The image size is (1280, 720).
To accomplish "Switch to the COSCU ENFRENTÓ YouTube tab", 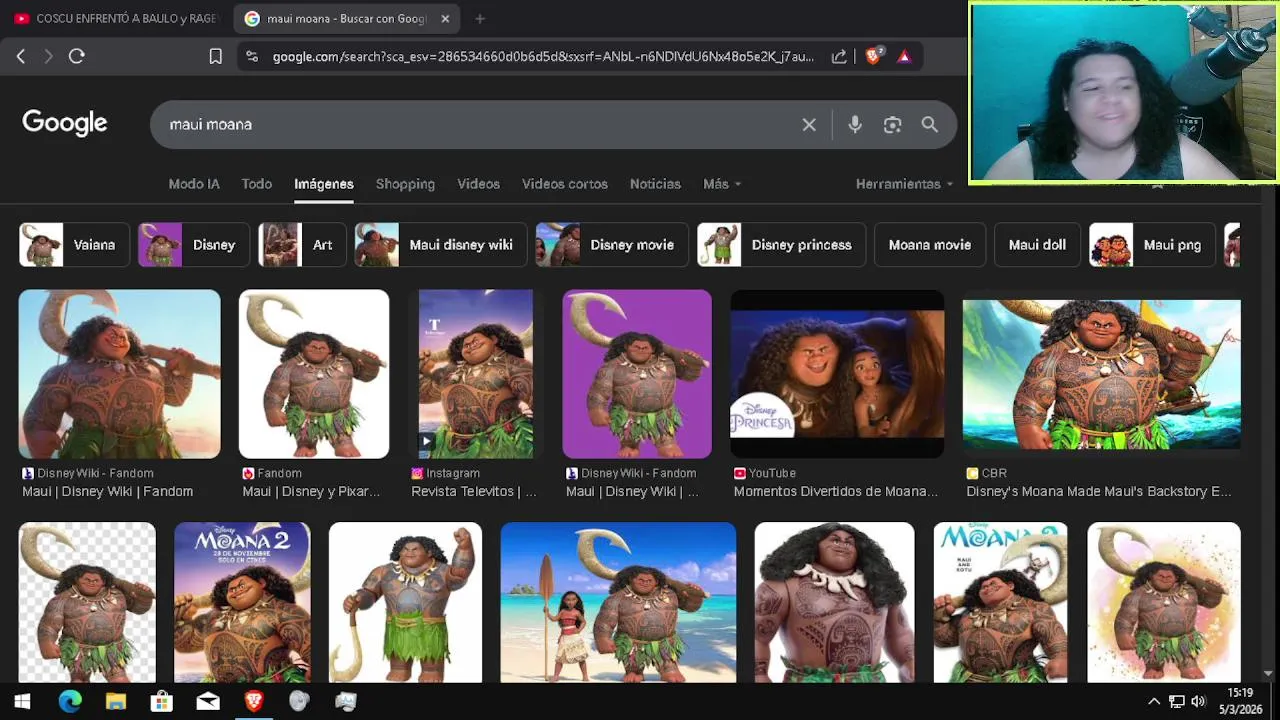I will (x=115, y=18).
